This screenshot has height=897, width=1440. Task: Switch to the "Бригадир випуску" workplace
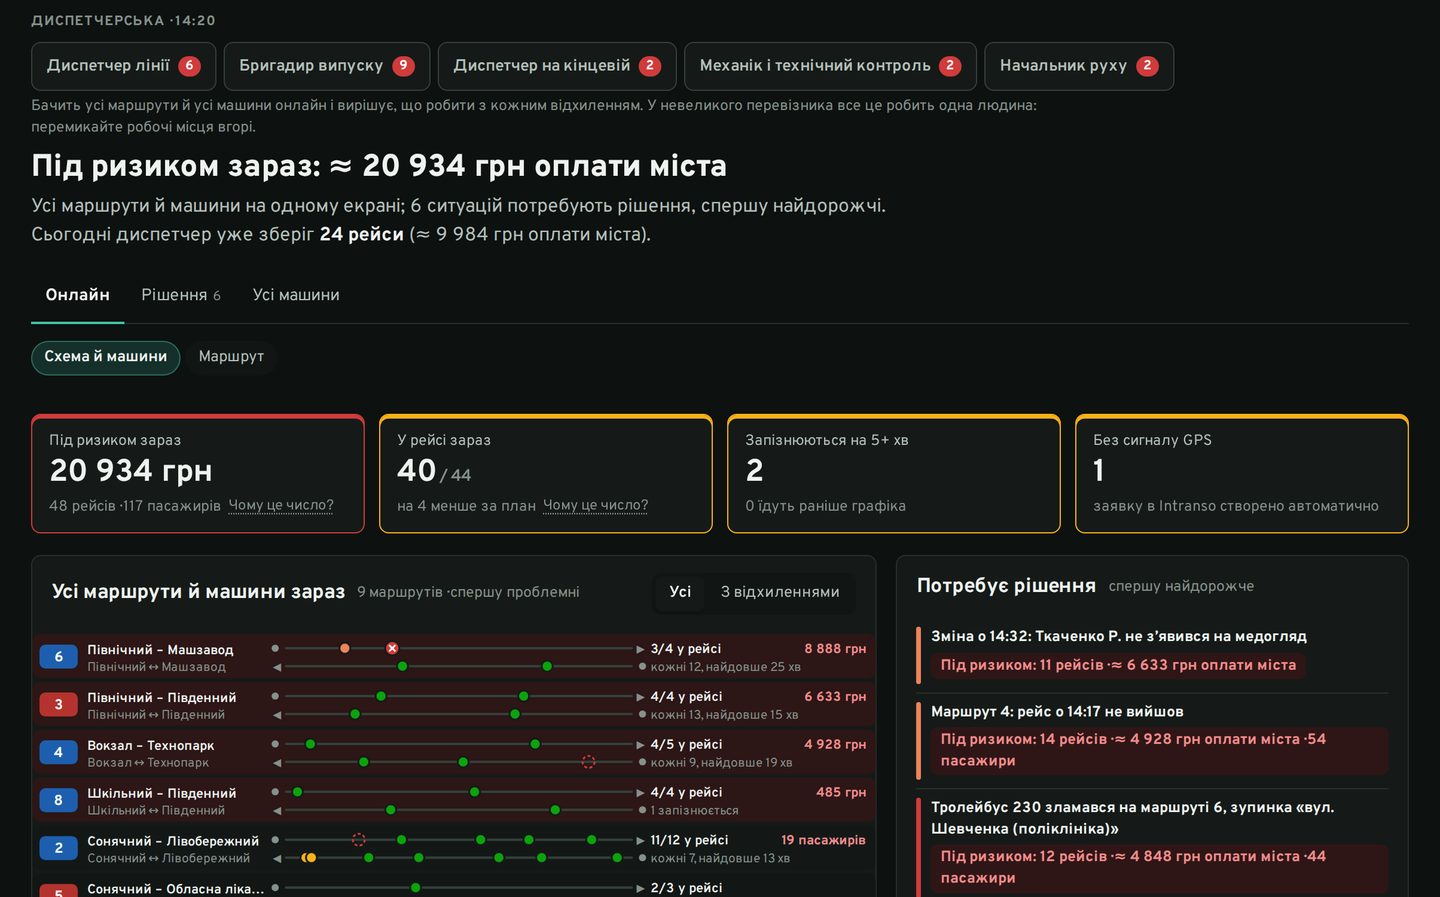pos(327,66)
